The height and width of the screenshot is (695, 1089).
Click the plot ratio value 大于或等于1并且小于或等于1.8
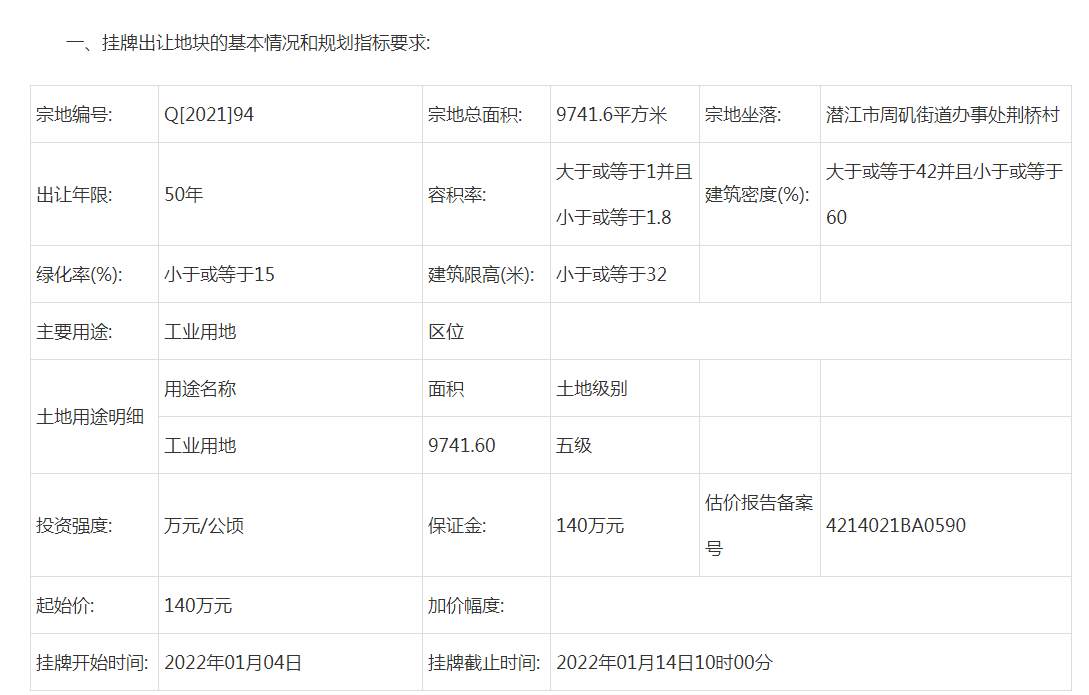pos(623,194)
